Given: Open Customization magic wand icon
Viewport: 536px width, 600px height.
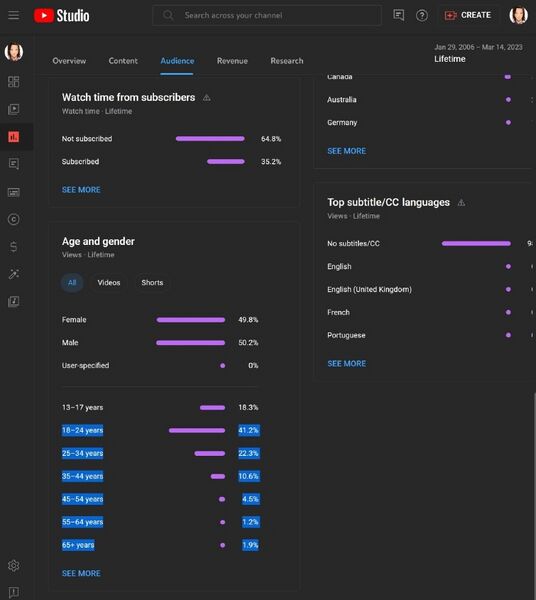Looking at the screenshot, I should (x=13, y=274).
